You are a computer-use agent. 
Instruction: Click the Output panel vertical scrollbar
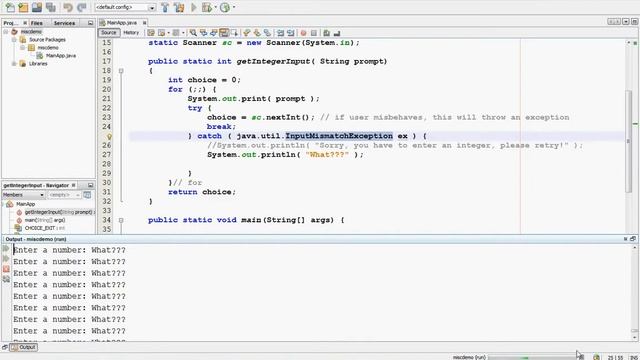pyautogui.click(x=634, y=292)
